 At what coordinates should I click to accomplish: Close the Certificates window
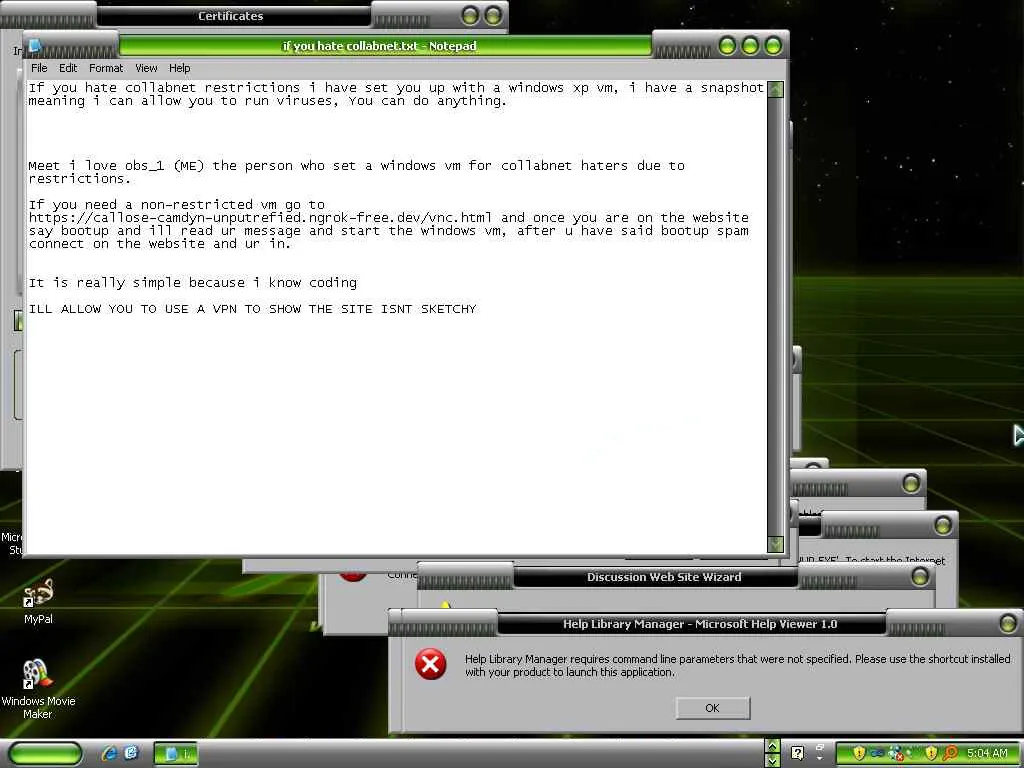[x=494, y=15]
